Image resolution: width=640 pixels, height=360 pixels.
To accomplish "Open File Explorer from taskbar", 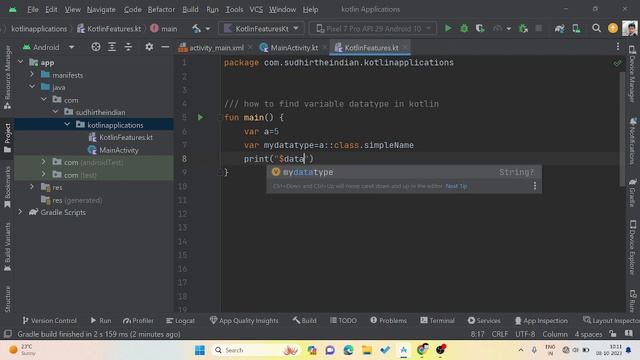I will pyautogui.click(x=367, y=350).
